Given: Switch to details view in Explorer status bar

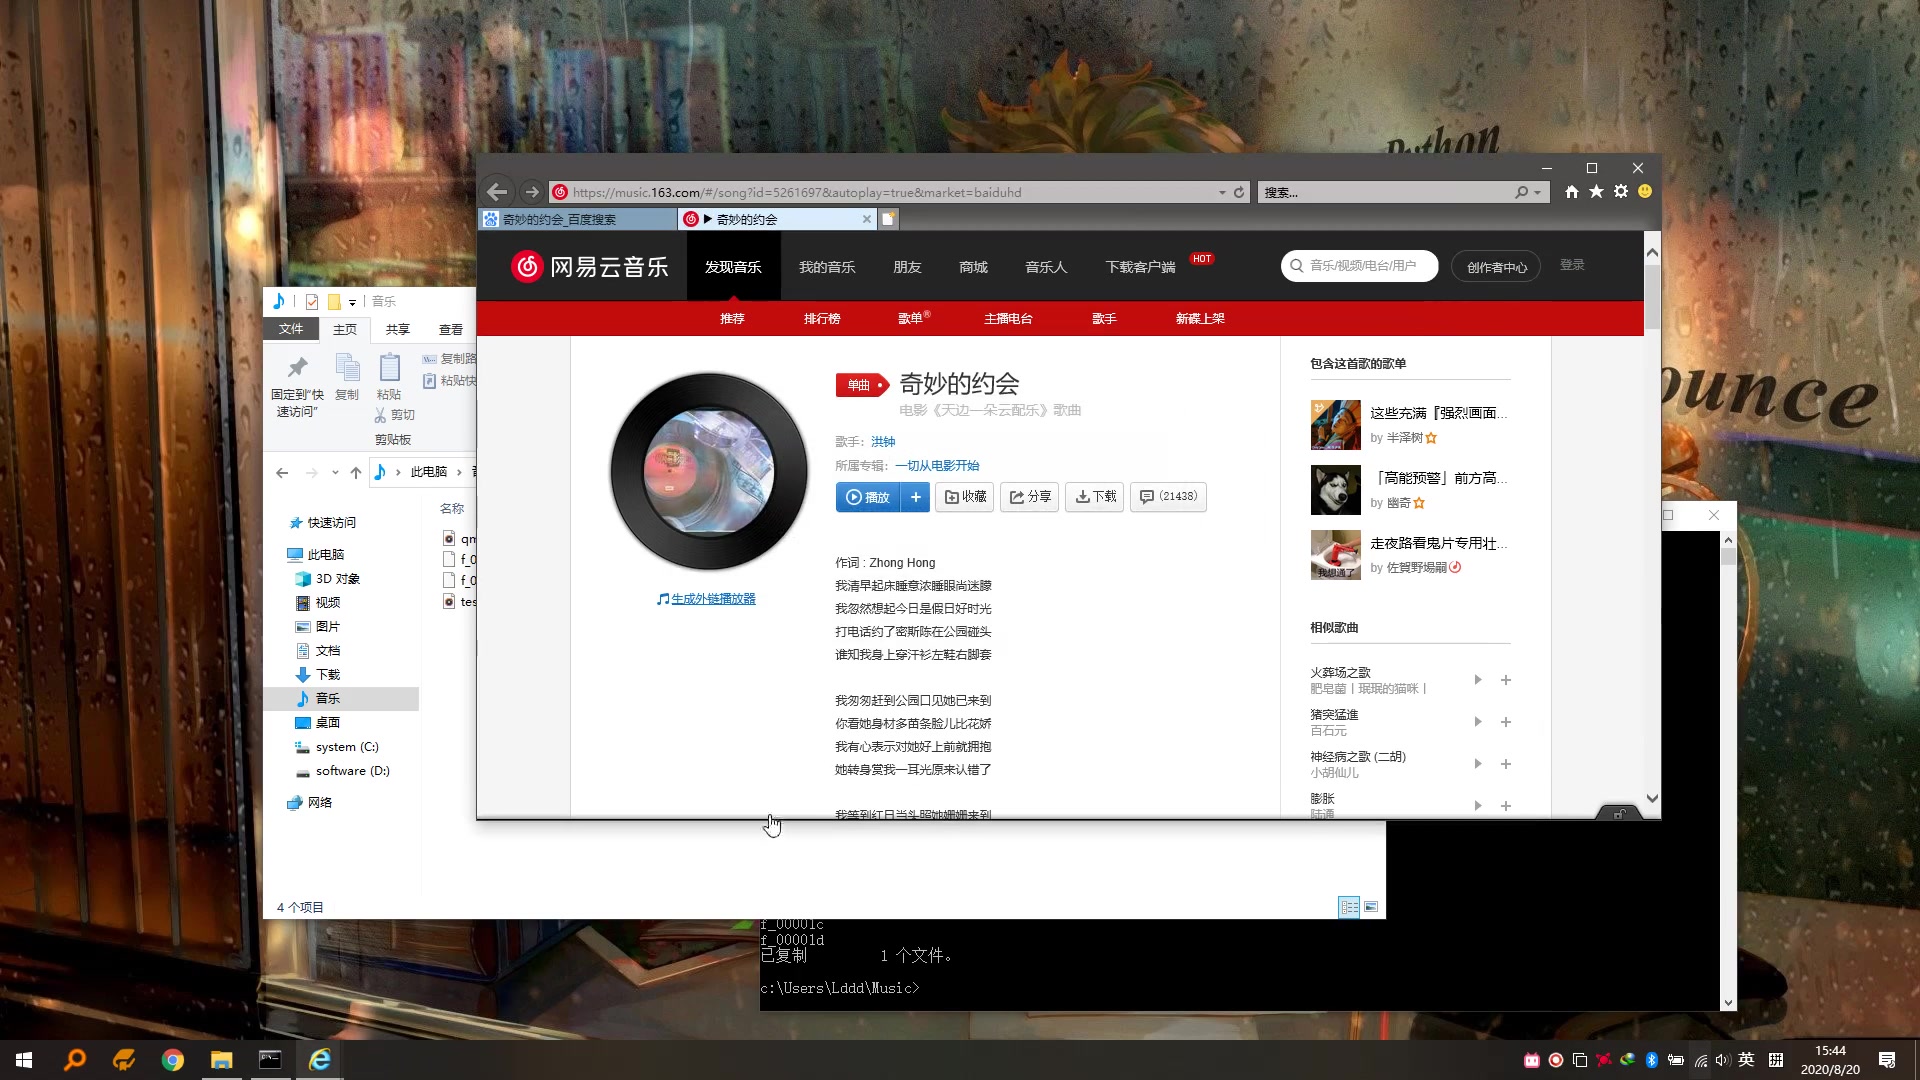Looking at the screenshot, I should [x=1348, y=906].
